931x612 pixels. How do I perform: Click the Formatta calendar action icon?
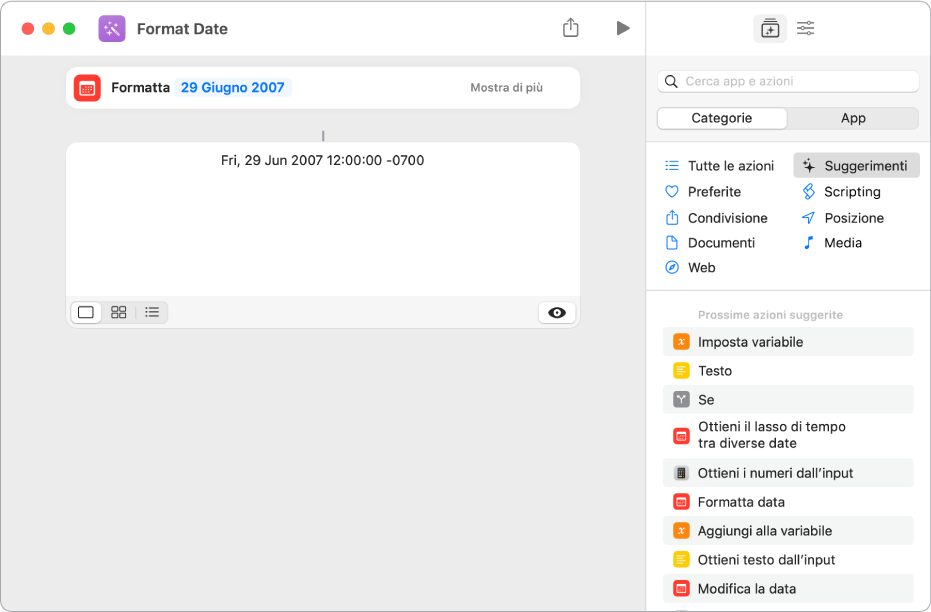(x=87, y=88)
